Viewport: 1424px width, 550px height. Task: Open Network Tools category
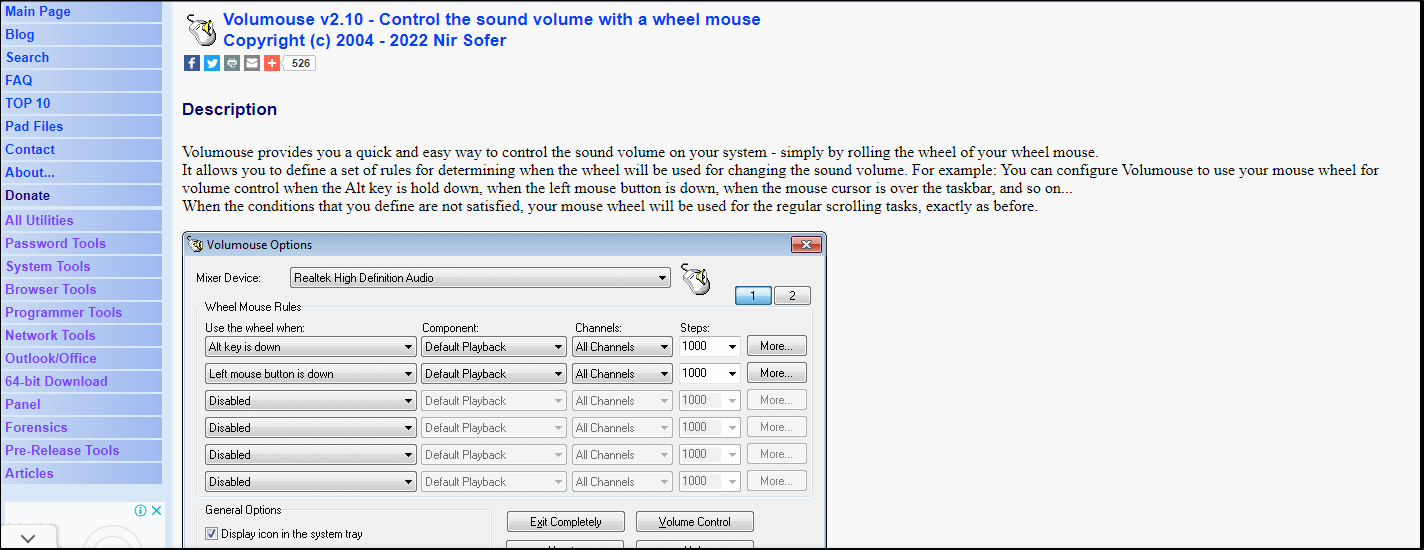51,335
